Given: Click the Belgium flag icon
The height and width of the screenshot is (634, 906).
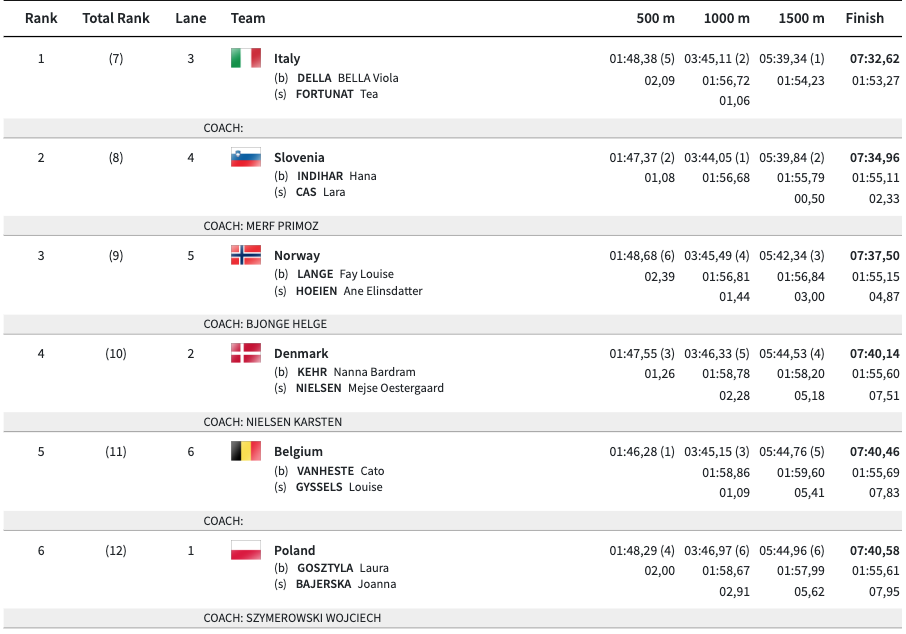Looking at the screenshot, I should tap(246, 451).
